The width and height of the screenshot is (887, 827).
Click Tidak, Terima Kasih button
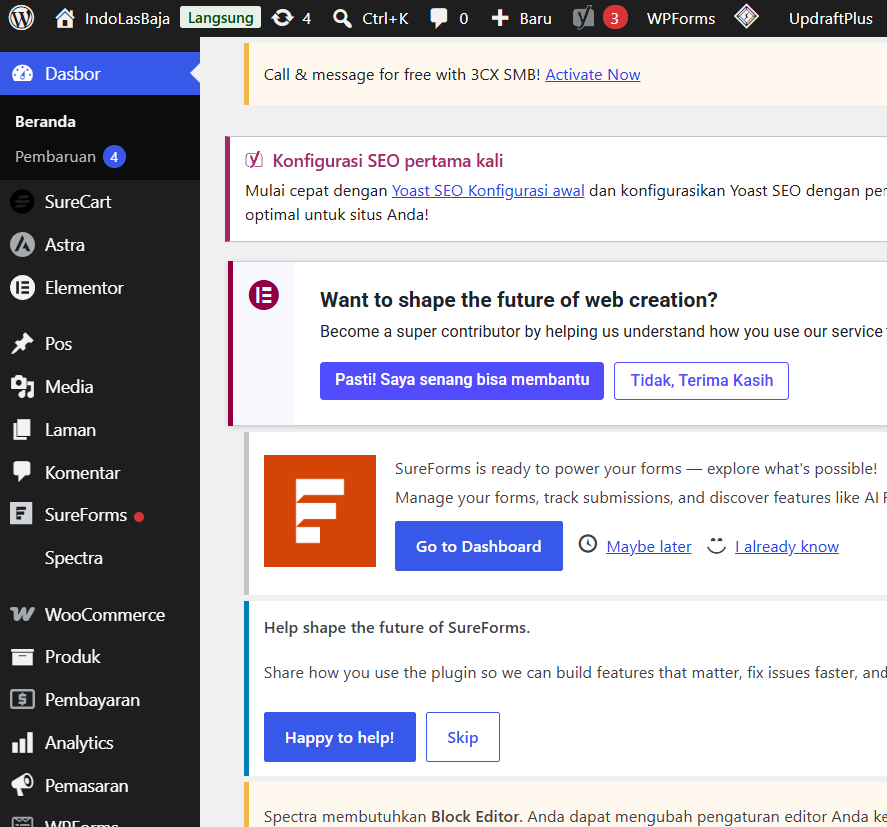click(701, 381)
